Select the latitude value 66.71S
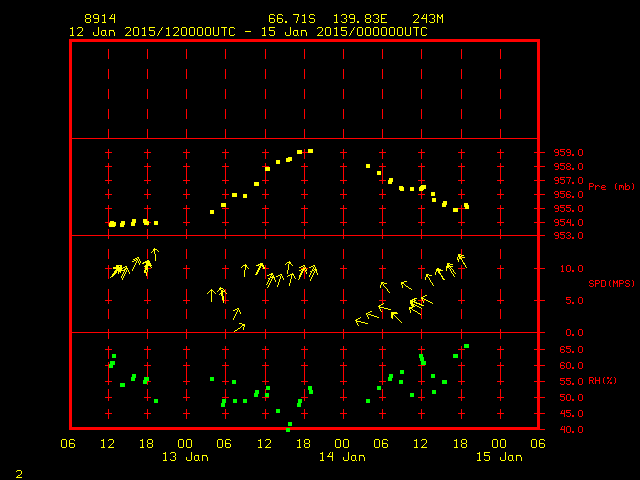640x480 pixels. tap(288, 19)
